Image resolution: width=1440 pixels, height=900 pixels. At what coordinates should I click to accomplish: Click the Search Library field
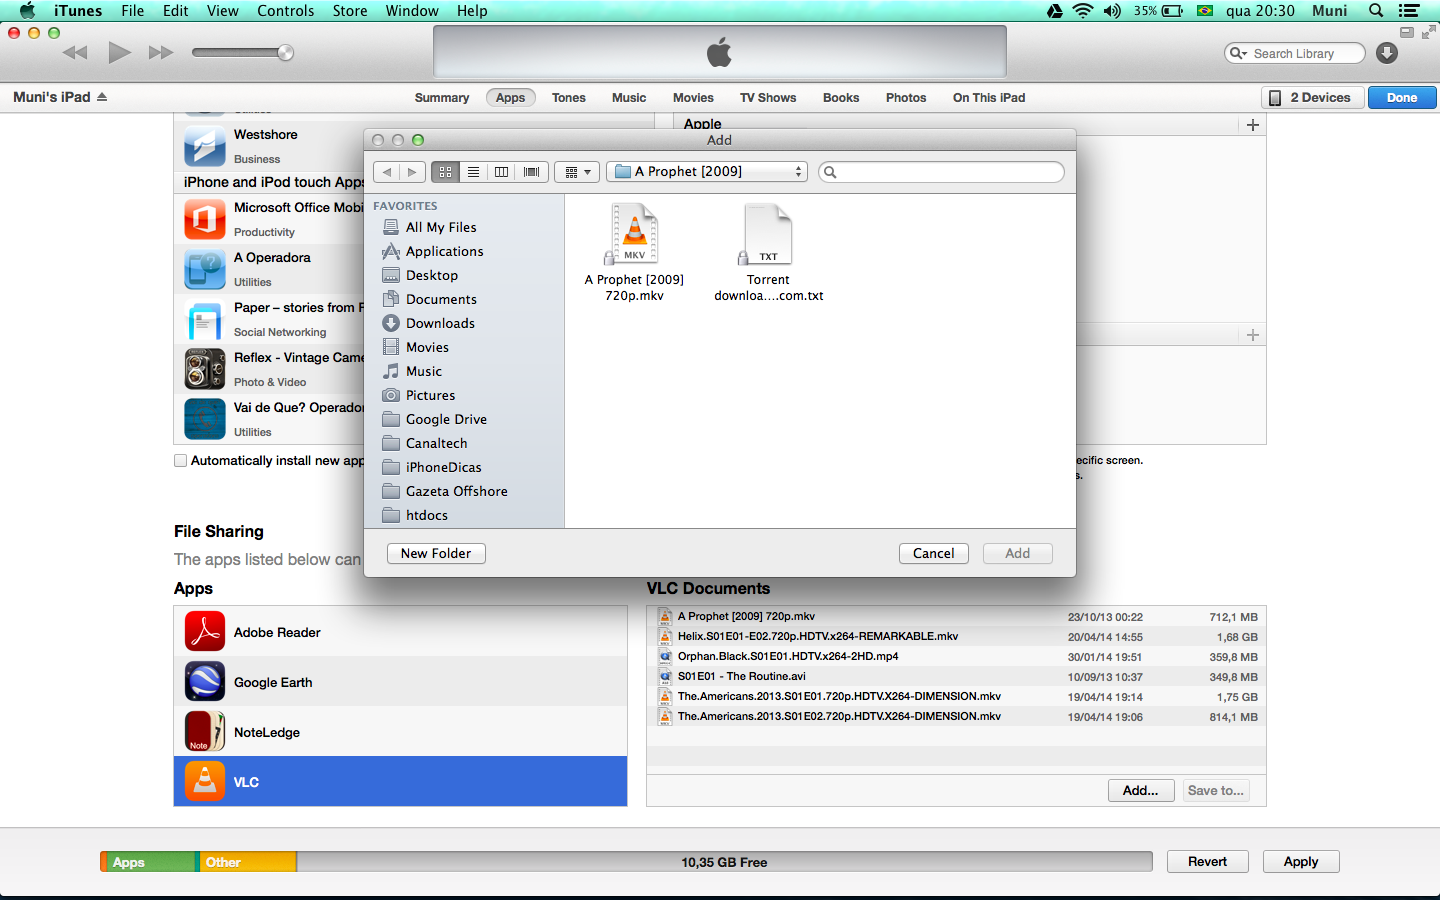pyautogui.click(x=1295, y=53)
